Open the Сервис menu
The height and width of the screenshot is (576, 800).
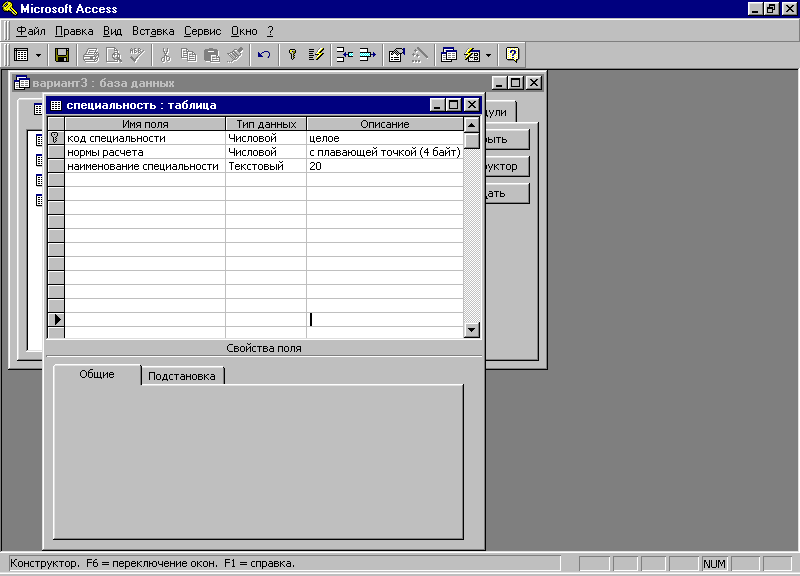[203, 31]
